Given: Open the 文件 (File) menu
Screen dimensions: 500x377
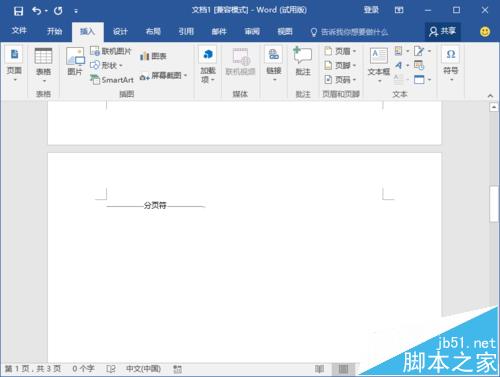Looking at the screenshot, I should pyautogui.click(x=19, y=31).
